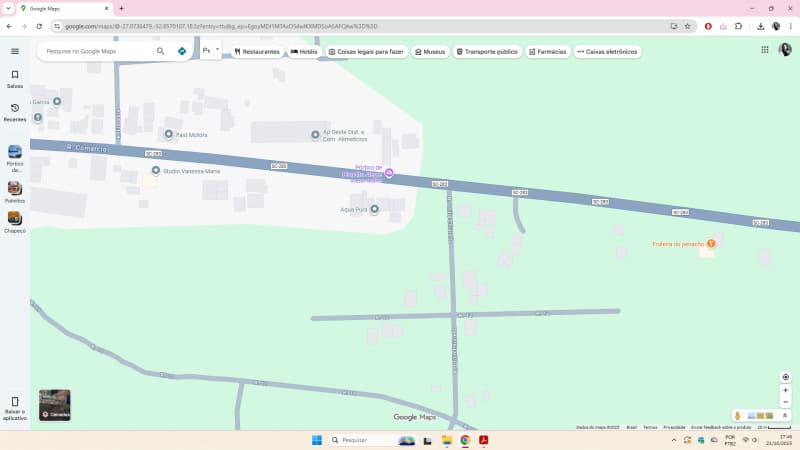The width and height of the screenshot is (800, 450).
Task: Switch map layers via Camadas thumbnail
Action: 55,405
